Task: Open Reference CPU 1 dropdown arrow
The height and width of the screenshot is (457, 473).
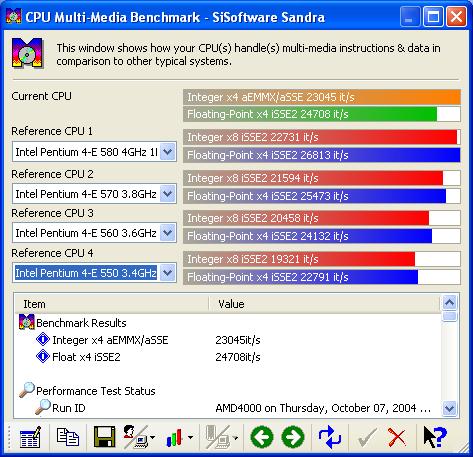Action: coord(167,152)
